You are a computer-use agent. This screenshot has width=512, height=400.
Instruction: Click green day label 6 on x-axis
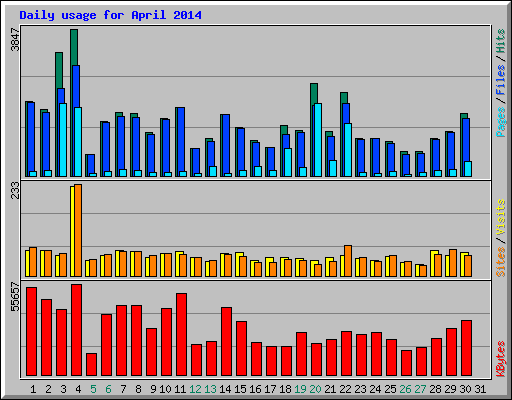pos(108,389)
